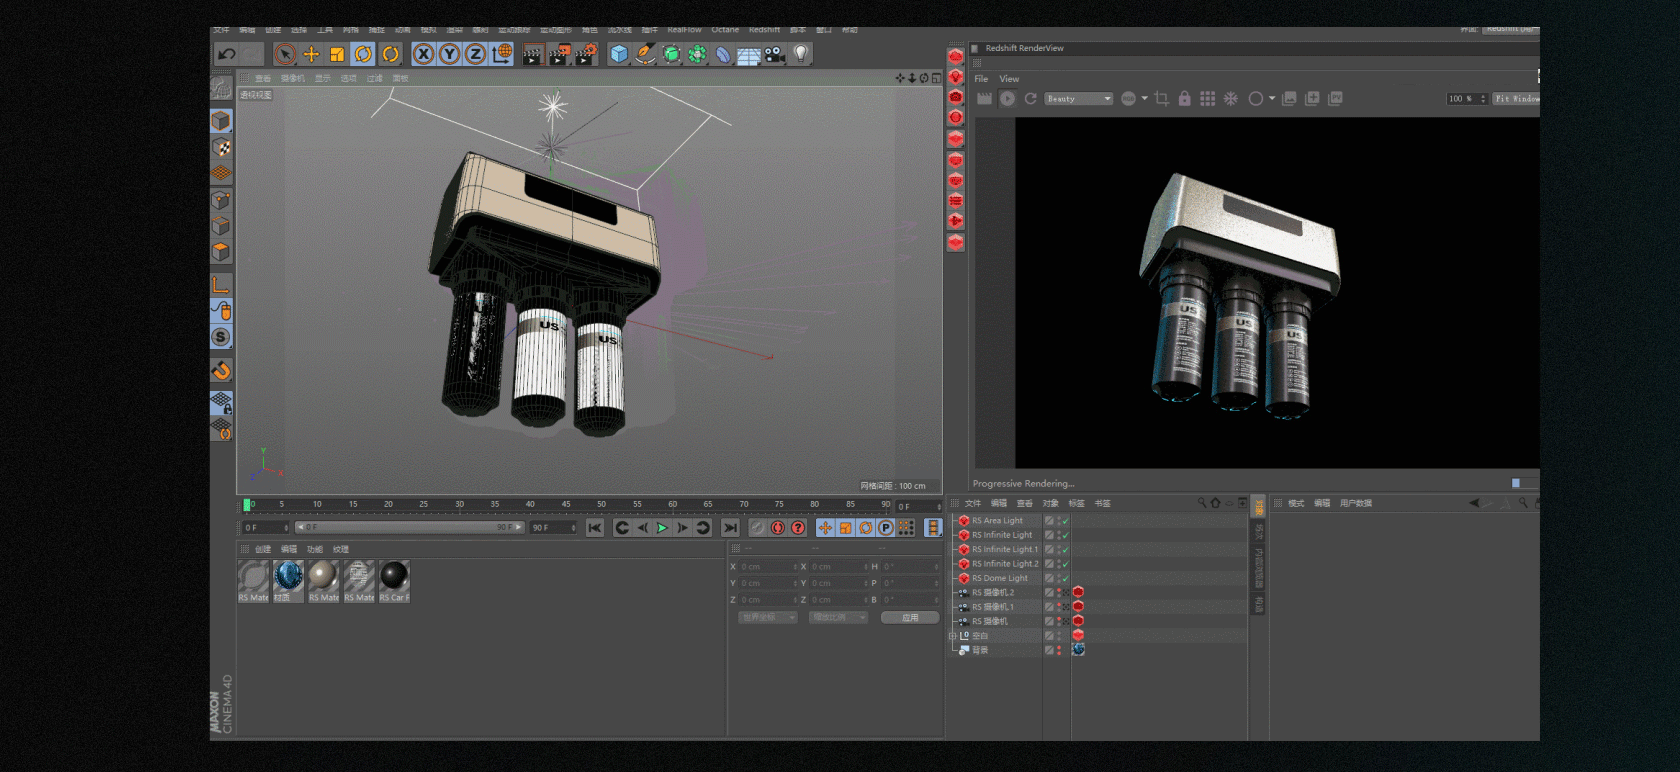
Task: Open the green subdivision generator icon
Action: [672, 54]
